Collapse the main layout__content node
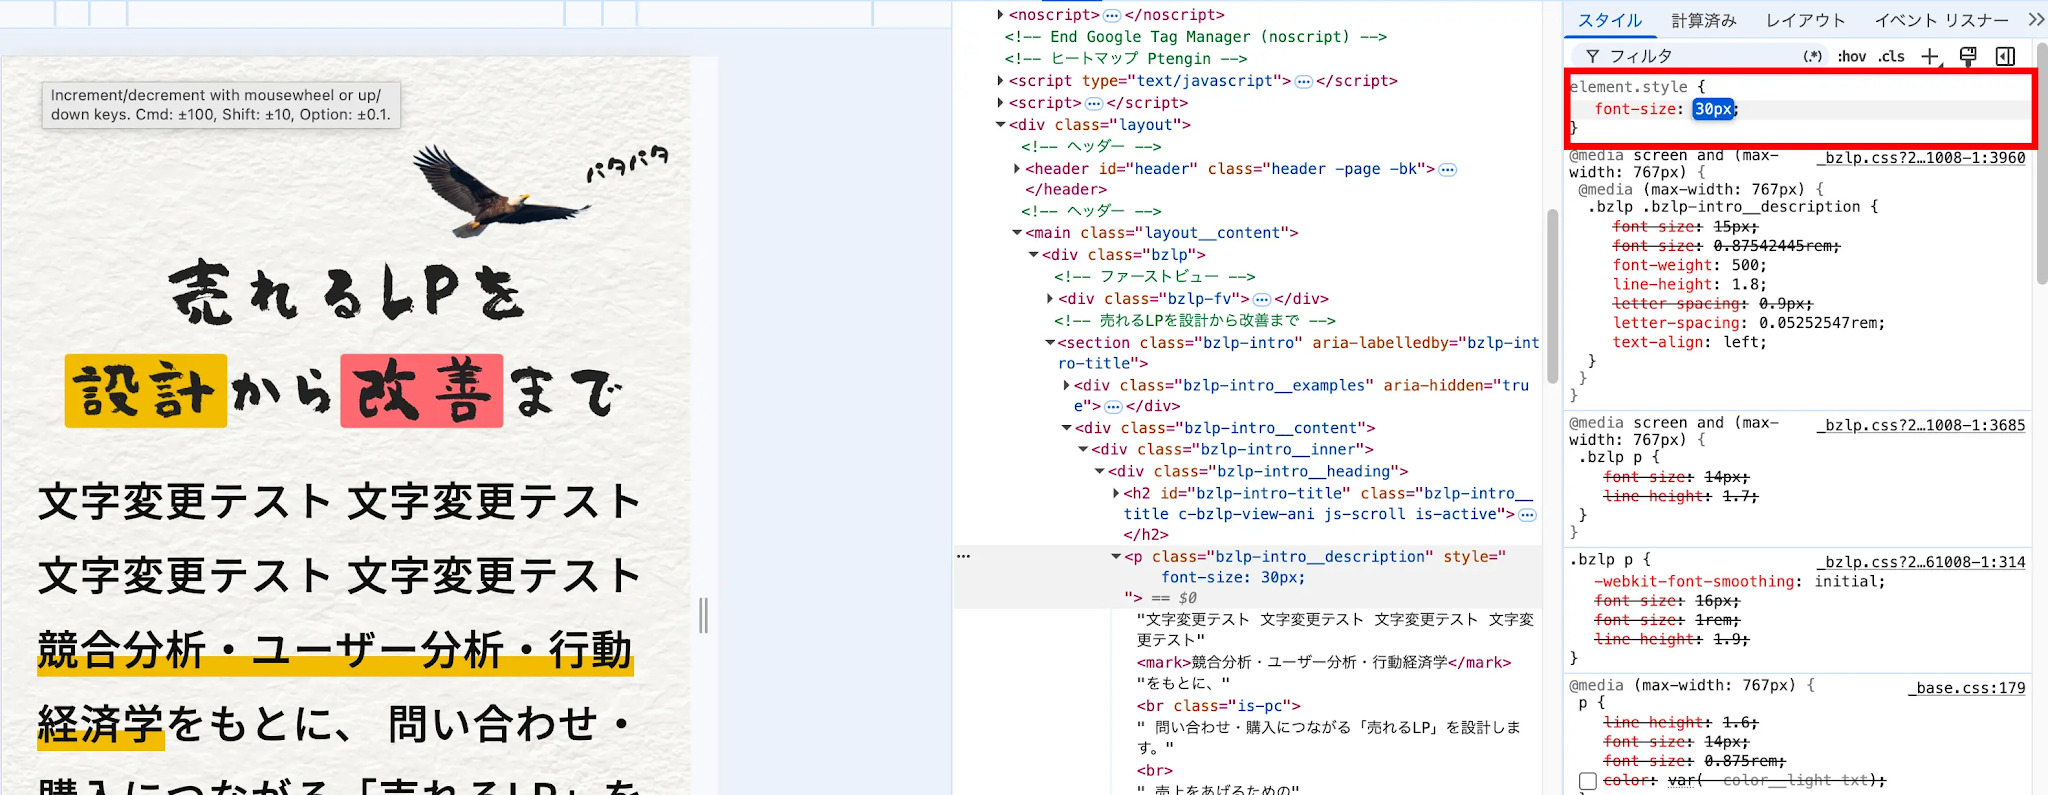Image resolution: width=2048 pixels, height=795 pixels. coord(1017,233)
